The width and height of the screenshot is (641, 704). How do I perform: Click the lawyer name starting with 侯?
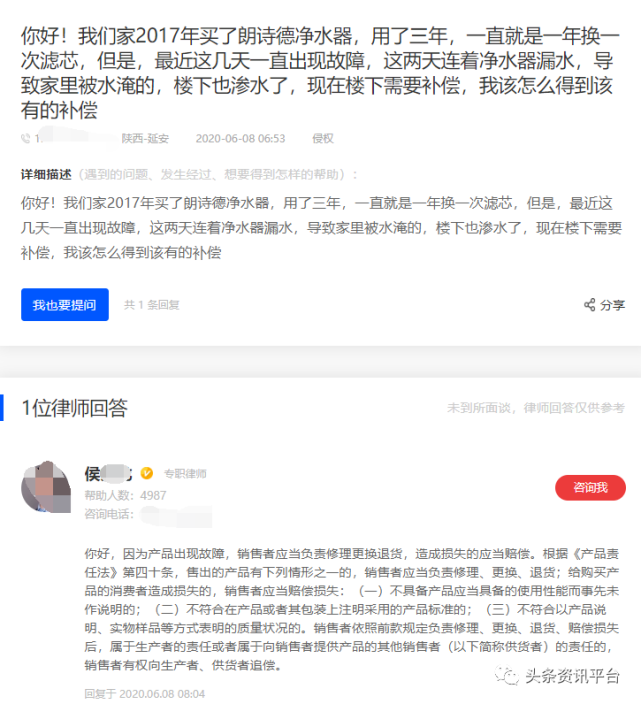point(108,474)
